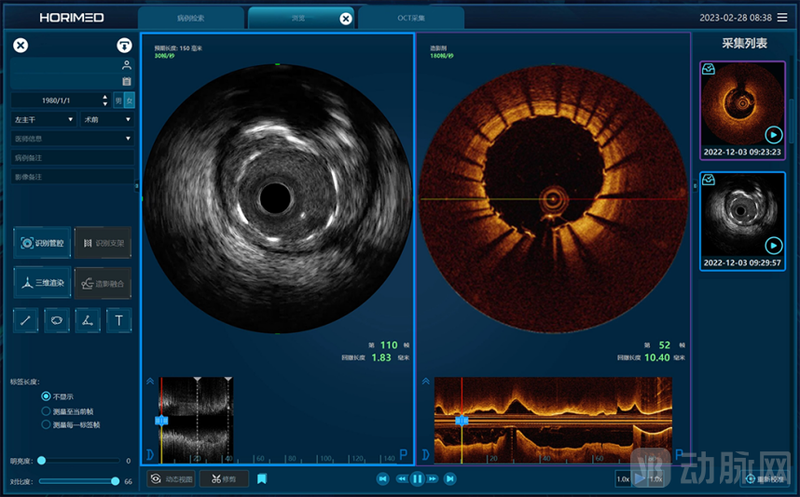Select the 不显示 radio option
The height and width of the screenshot is (497, 800).
point(46,396)
